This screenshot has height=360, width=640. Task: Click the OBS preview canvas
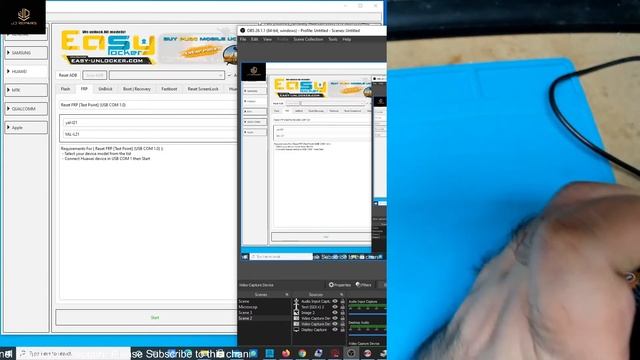[313, 161]
